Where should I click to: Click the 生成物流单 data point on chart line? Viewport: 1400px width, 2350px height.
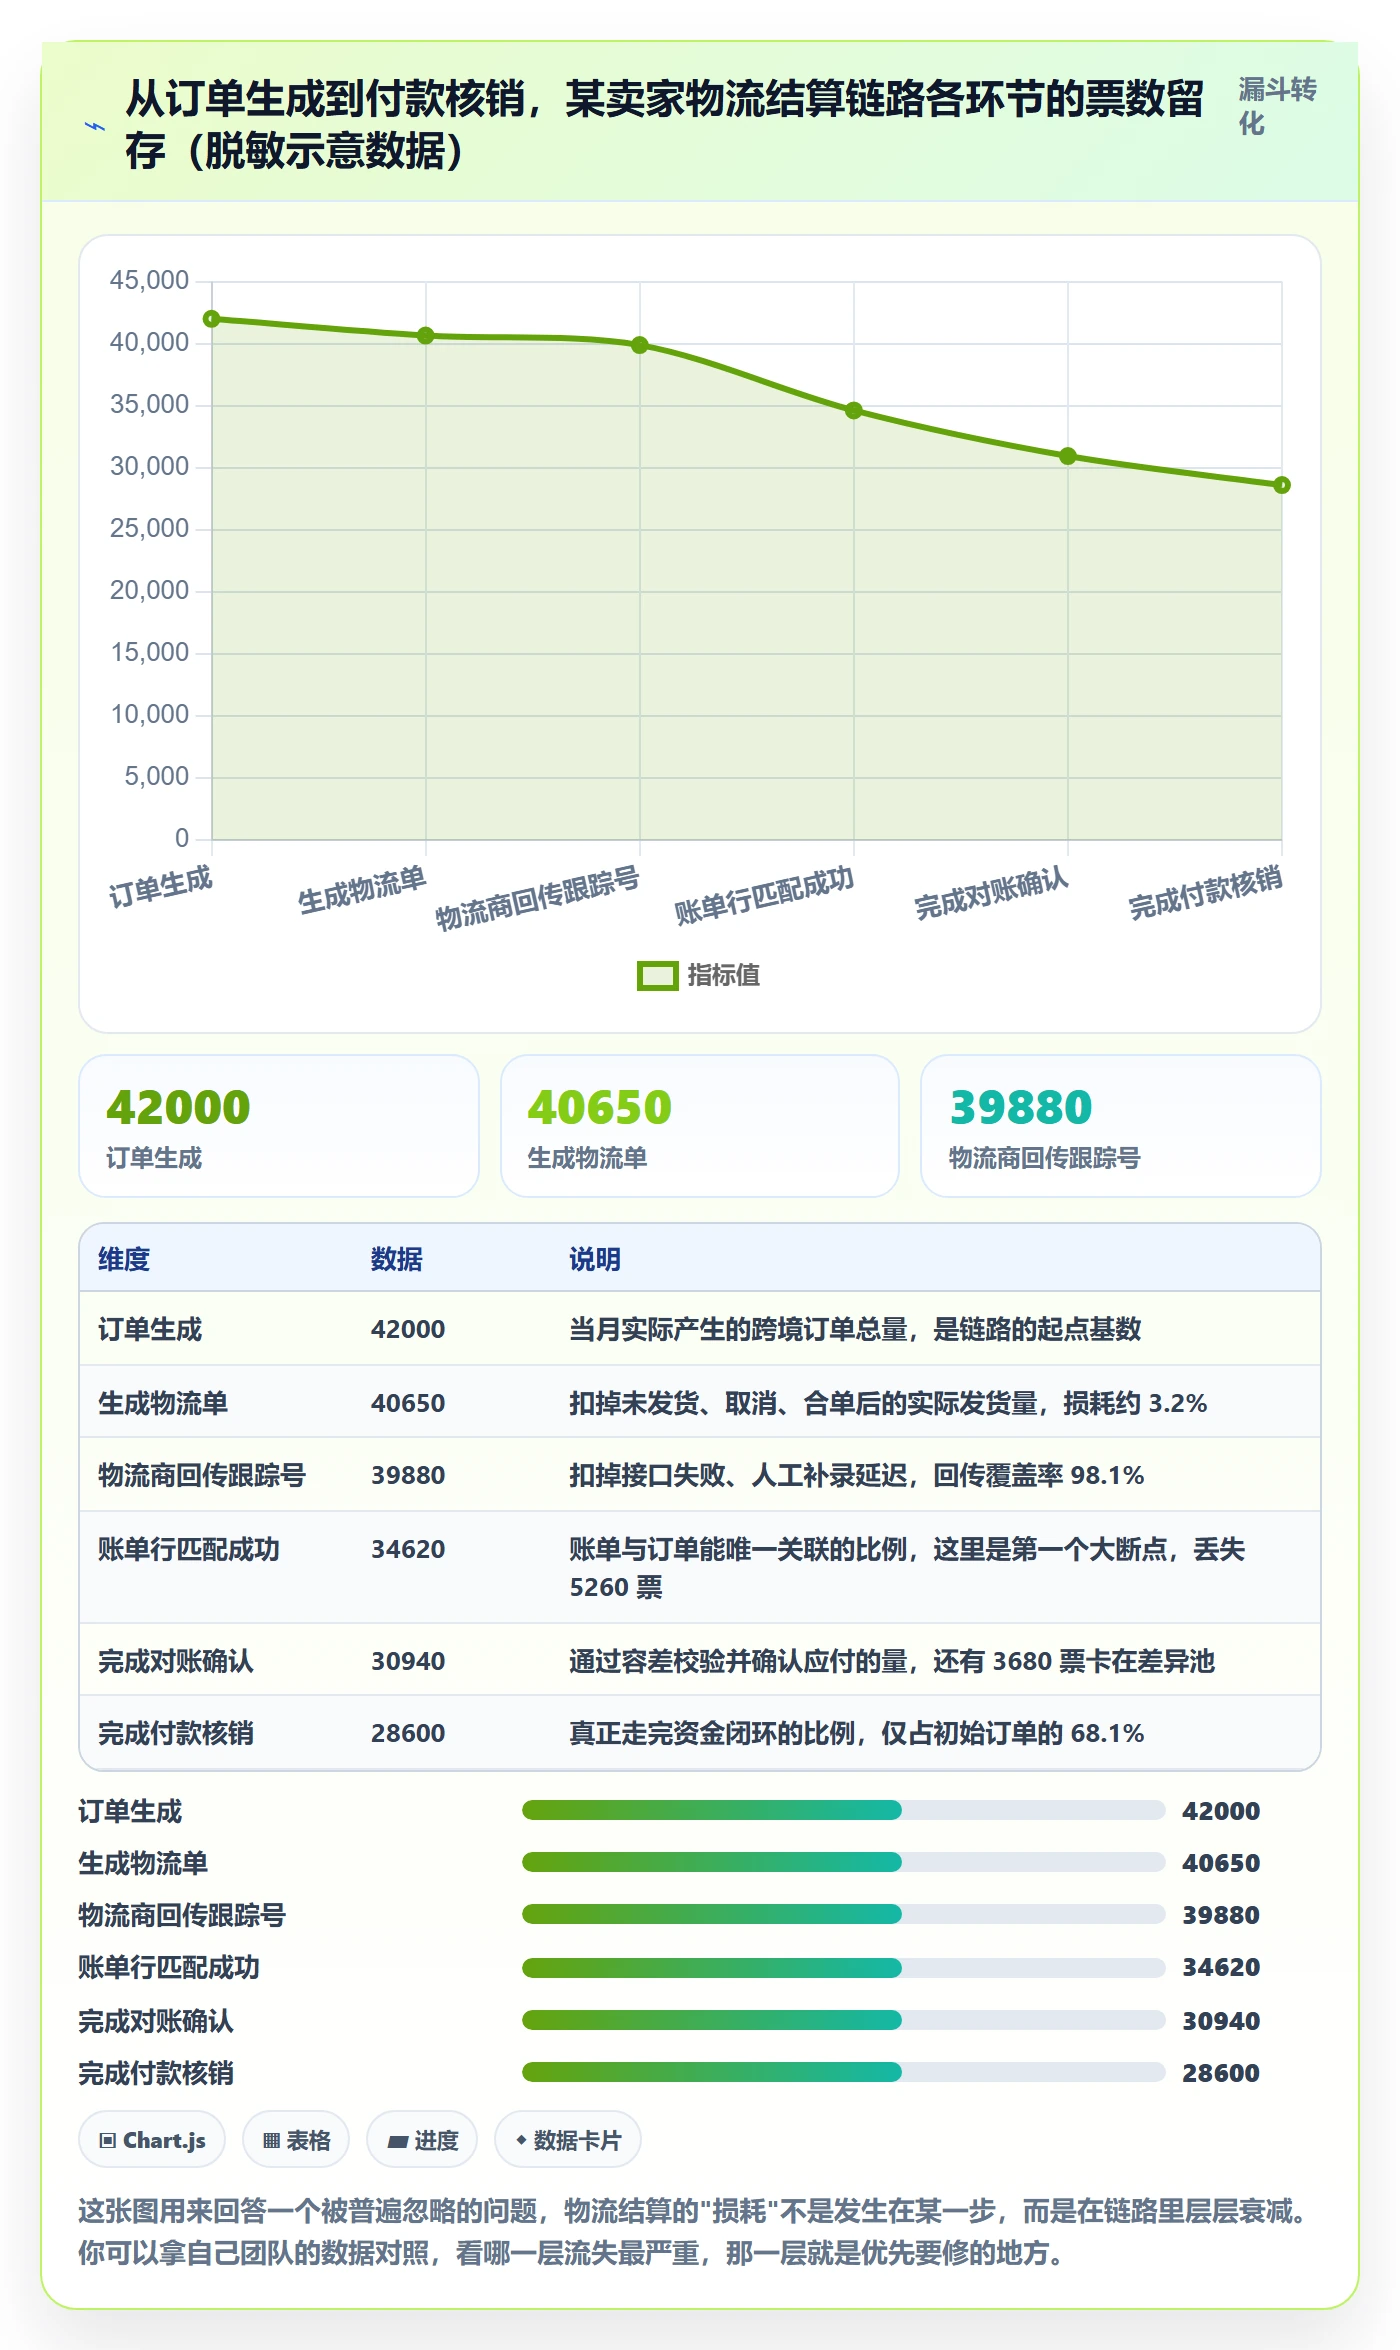tap(426, 335)
